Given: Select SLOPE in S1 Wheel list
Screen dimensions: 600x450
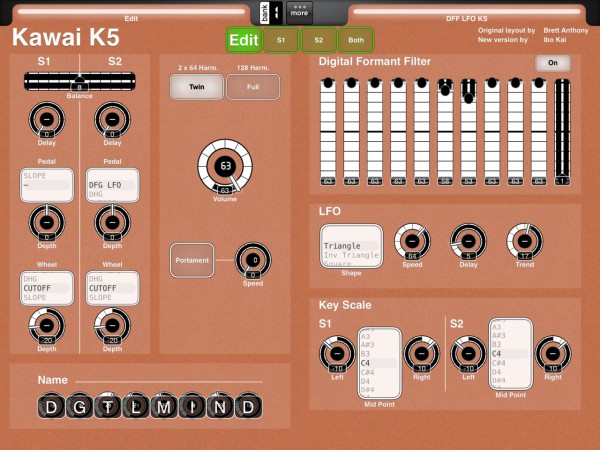Looking at the screenshot, I should (x=35, y=297).
